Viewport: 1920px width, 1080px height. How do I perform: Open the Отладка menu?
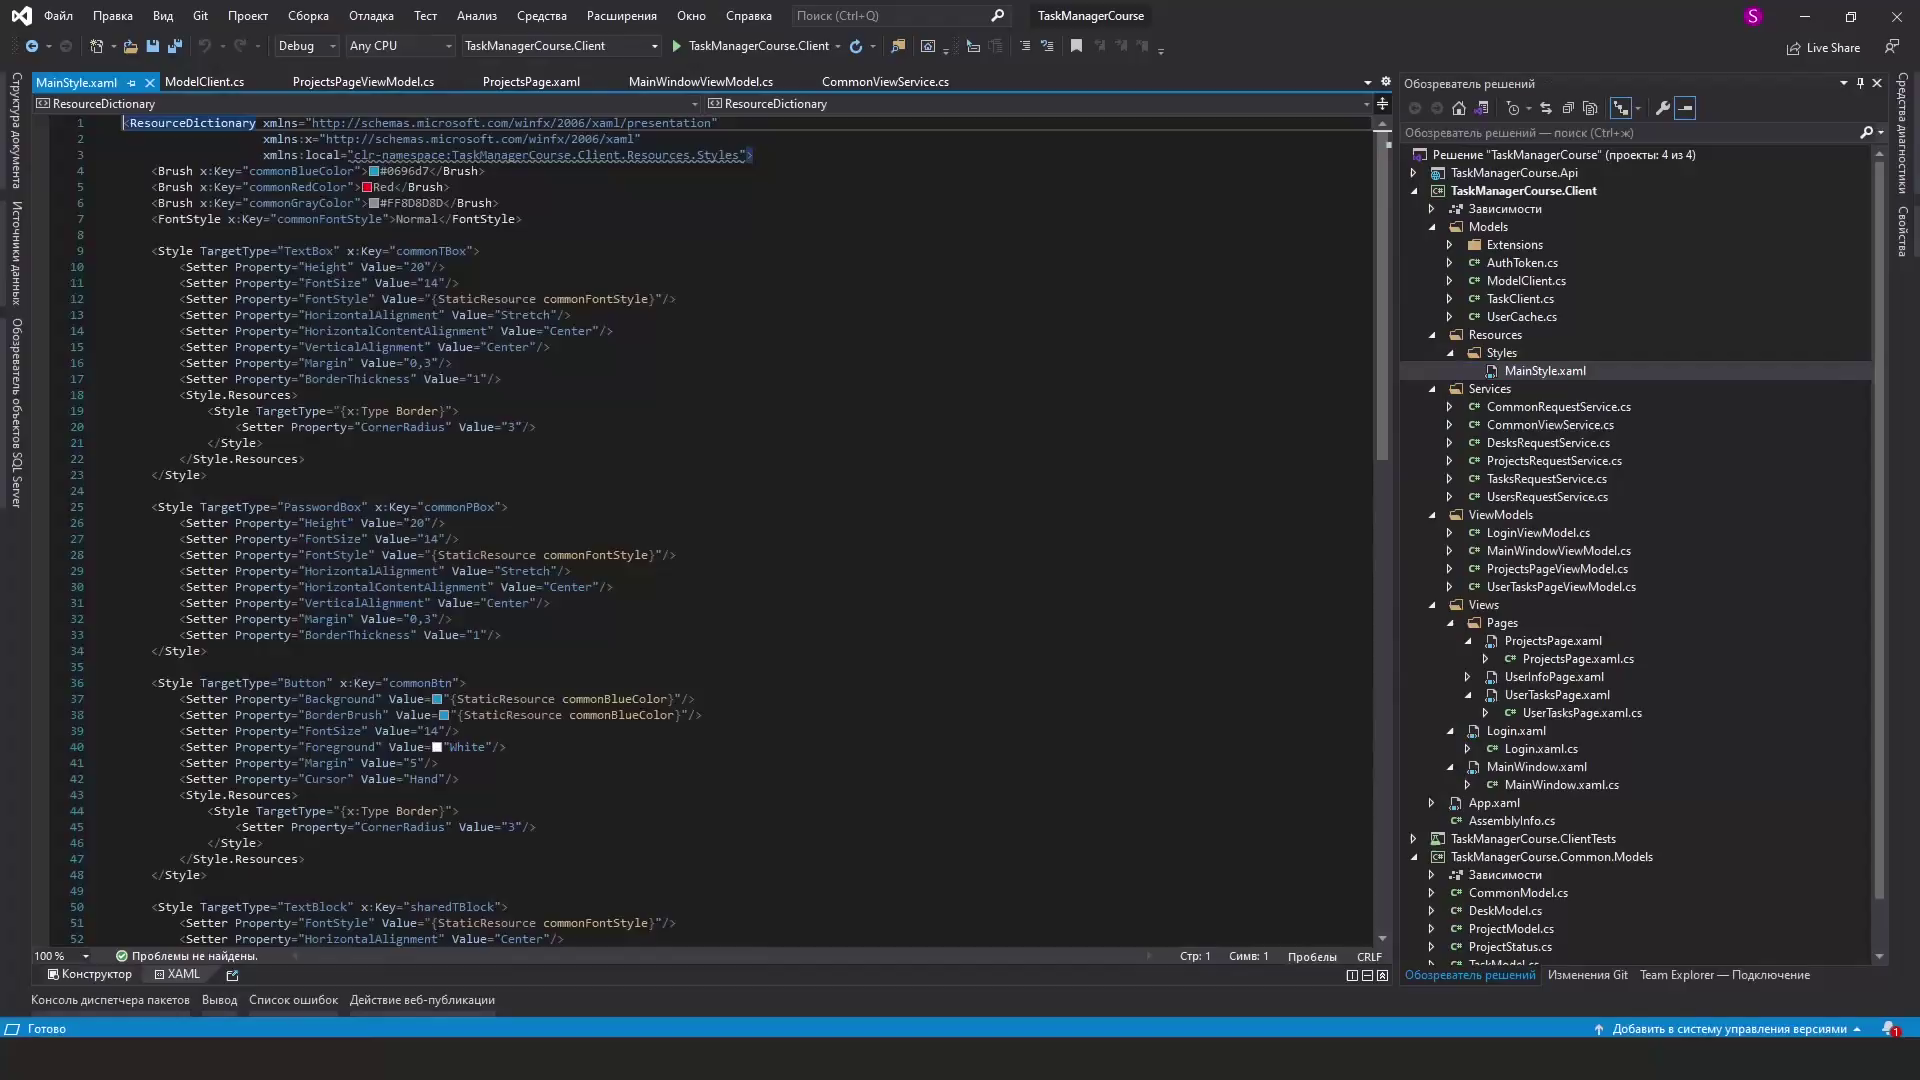[x=371, y=16]
